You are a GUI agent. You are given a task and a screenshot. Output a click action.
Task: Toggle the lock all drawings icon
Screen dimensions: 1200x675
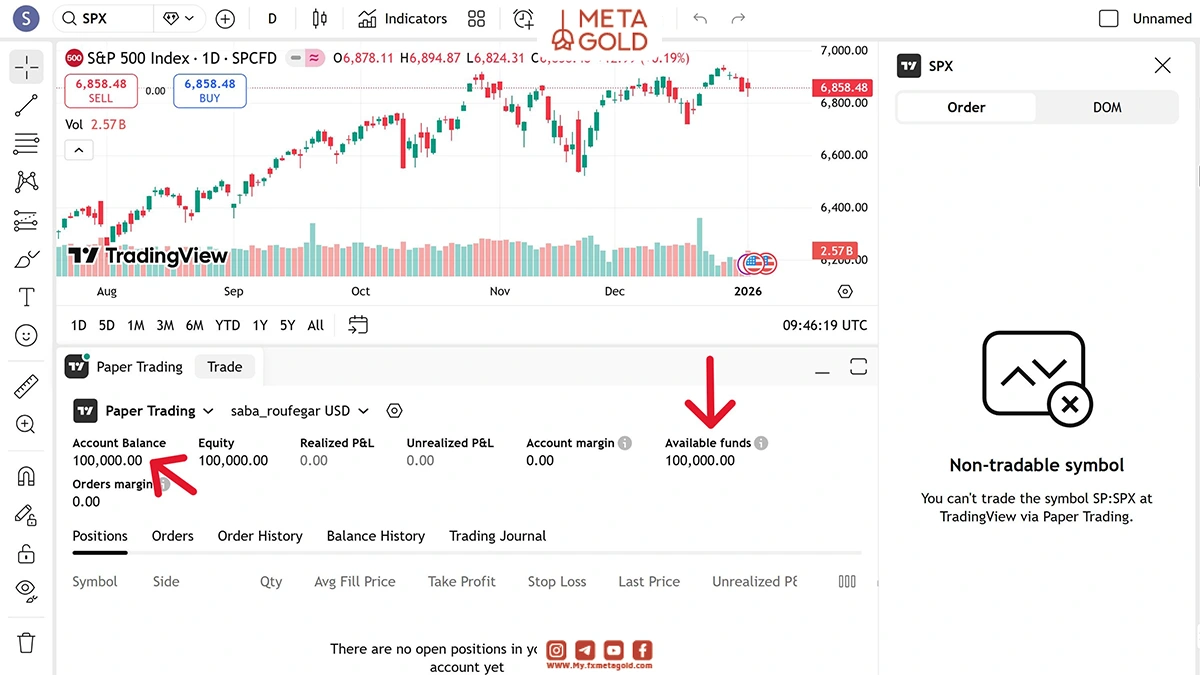point(26,553)
